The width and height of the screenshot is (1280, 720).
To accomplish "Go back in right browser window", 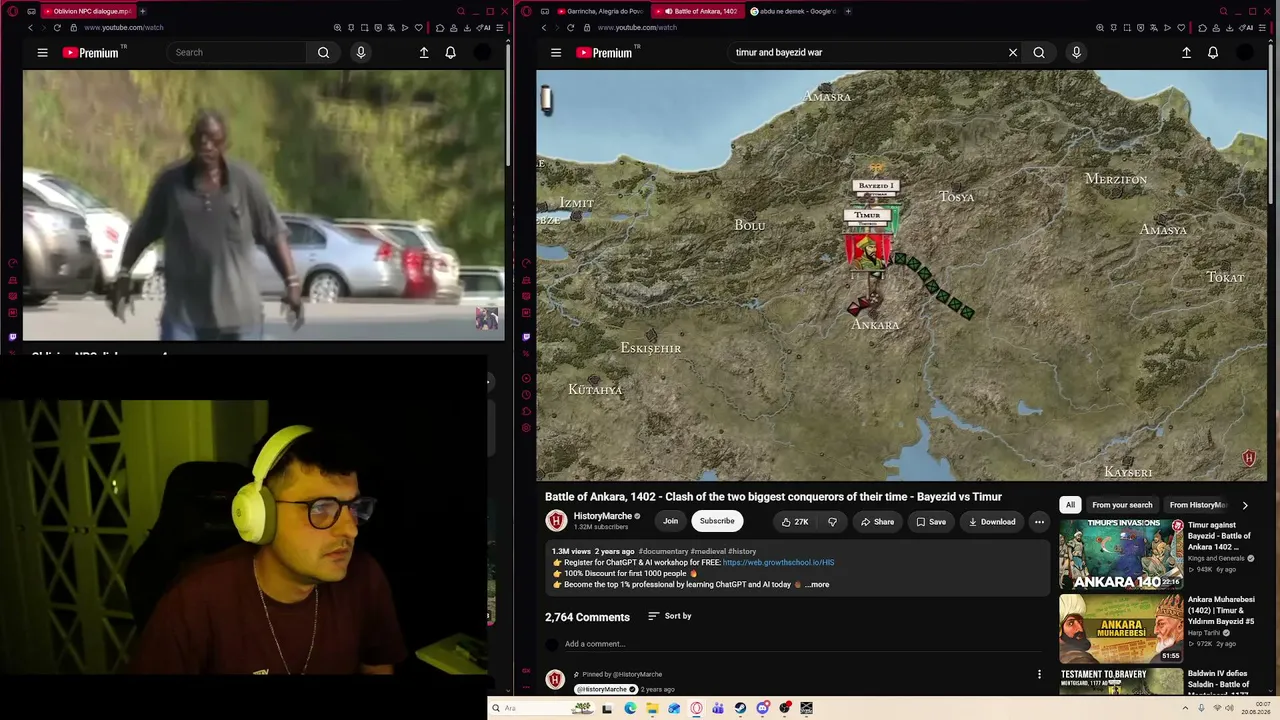I will pos(543,28).
